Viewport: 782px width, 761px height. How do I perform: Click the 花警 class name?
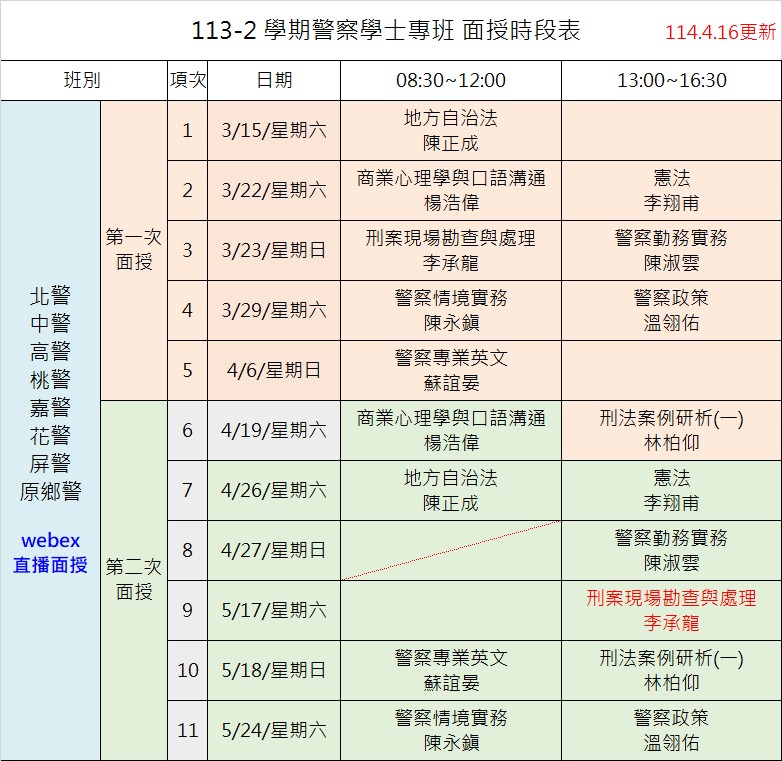tap(50, 435)
